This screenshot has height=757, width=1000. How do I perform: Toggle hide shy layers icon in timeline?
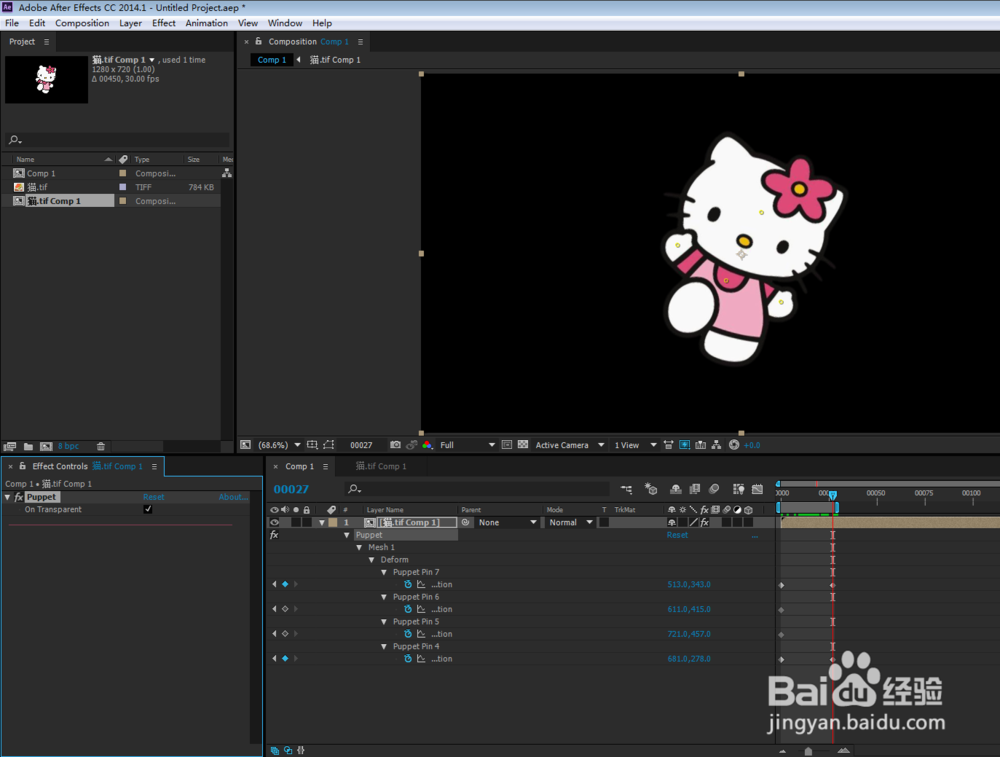[x=675, y=489]
